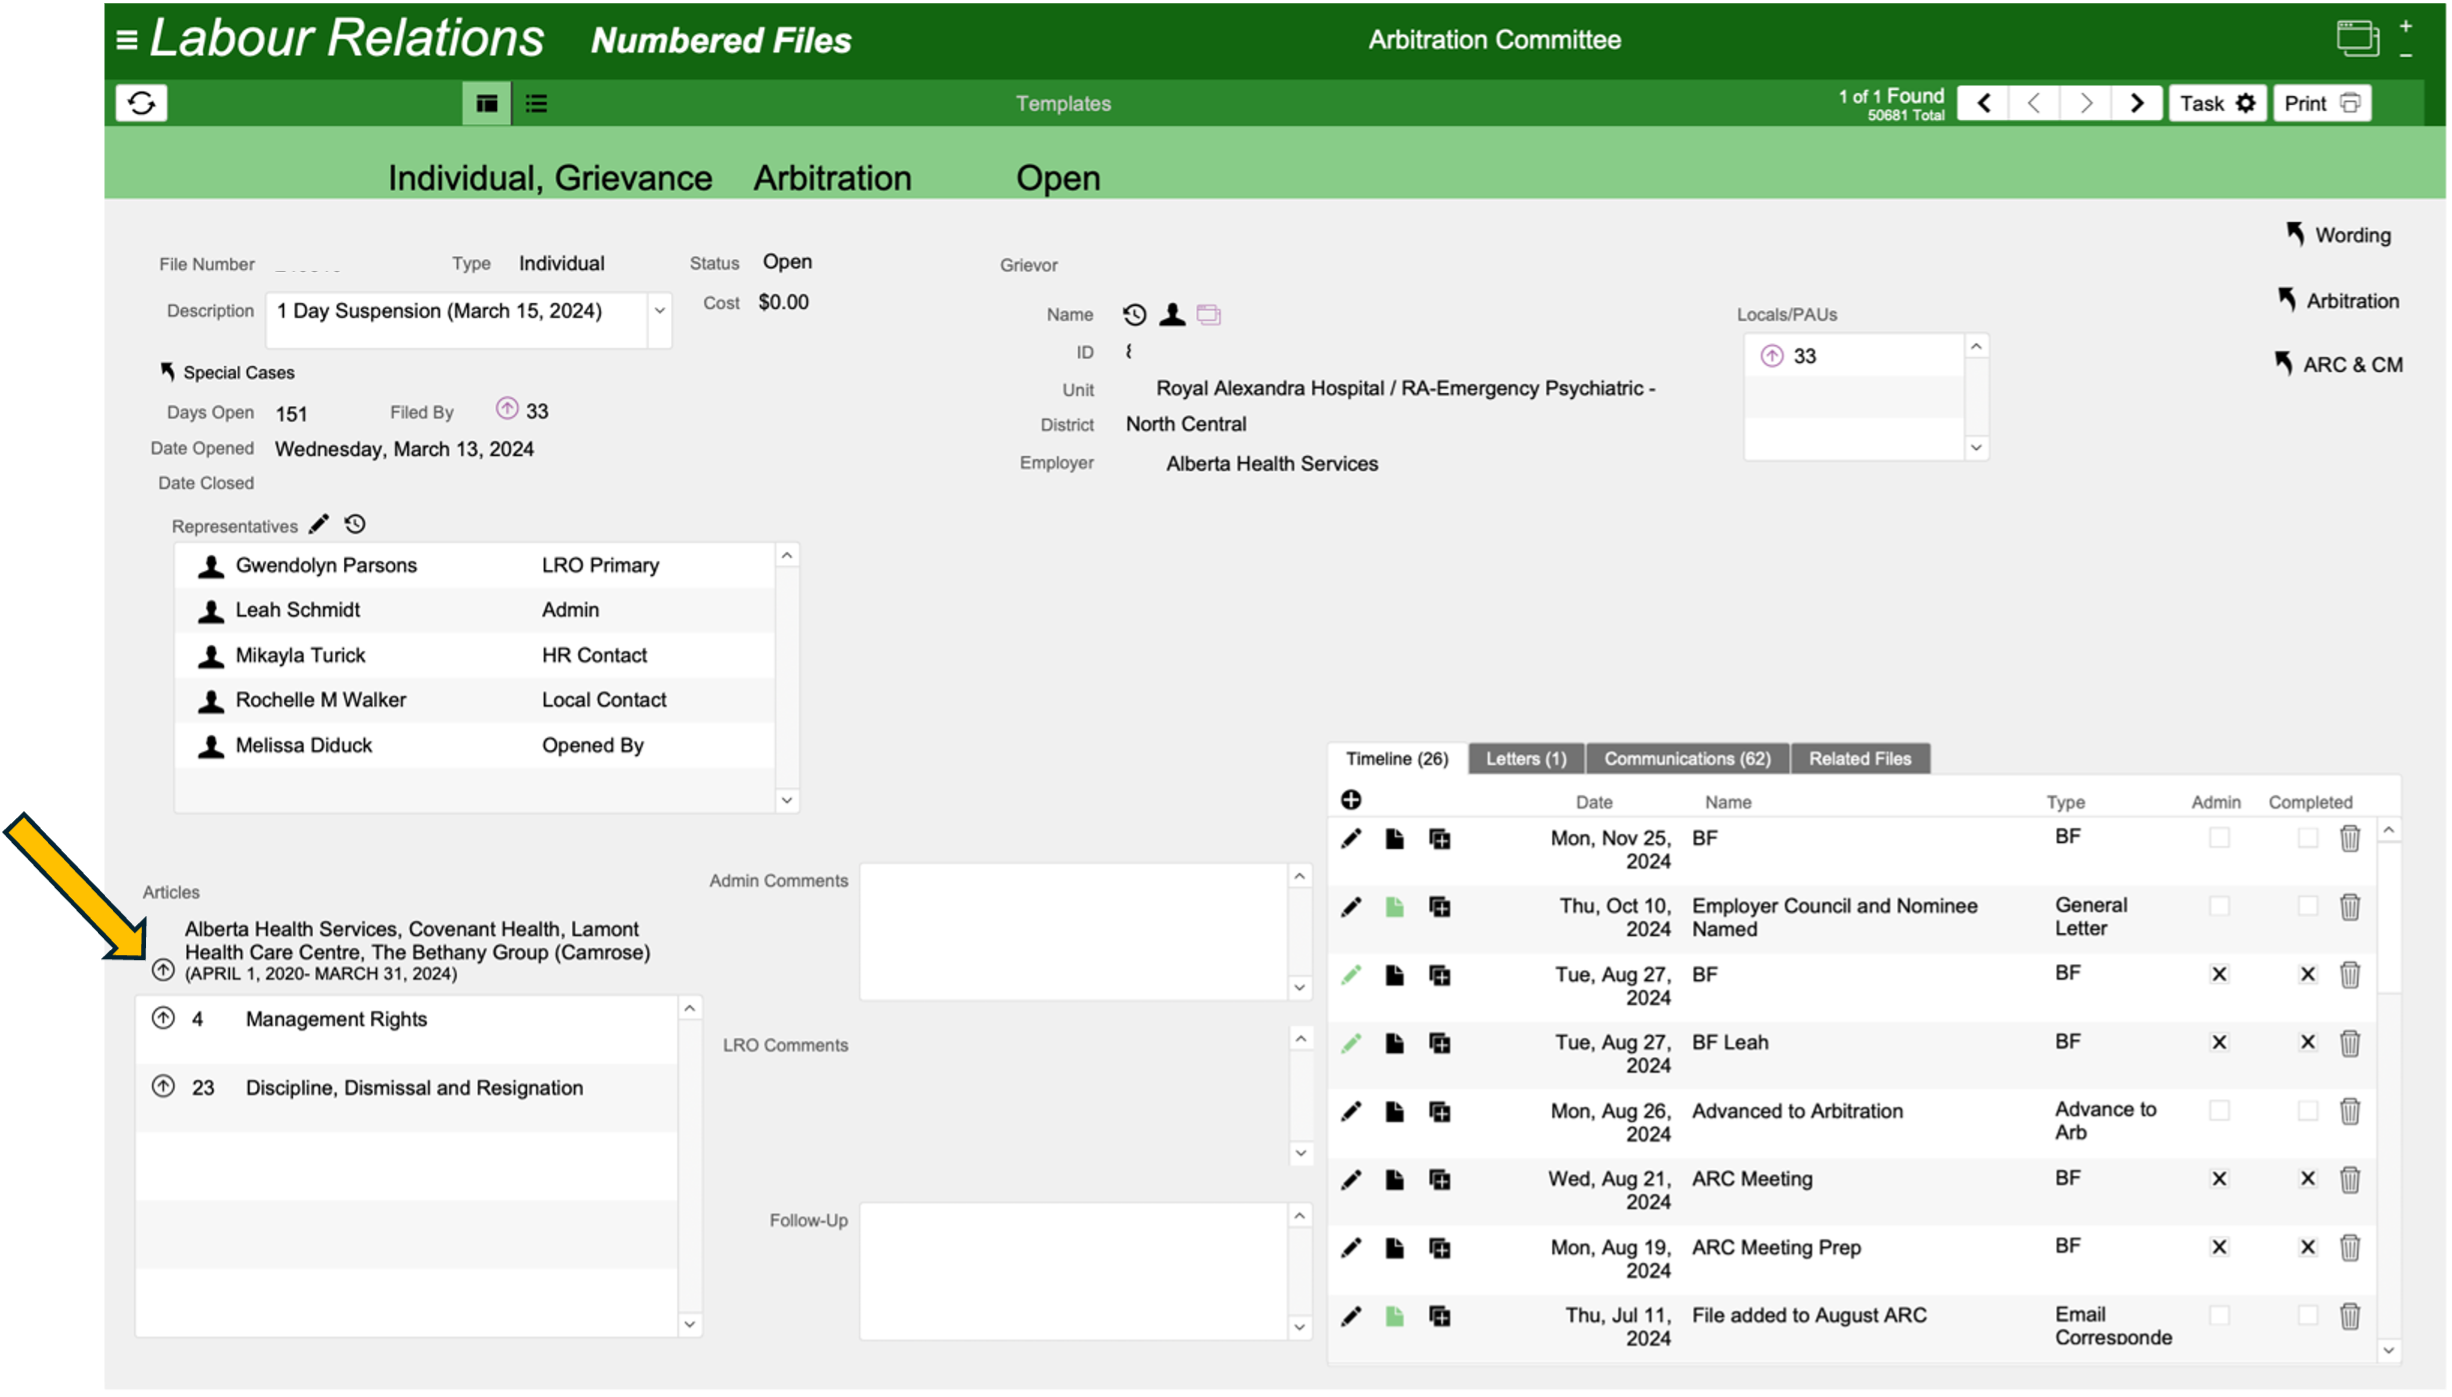Open Gwendolyn Parsons representative record

[210, 566]
